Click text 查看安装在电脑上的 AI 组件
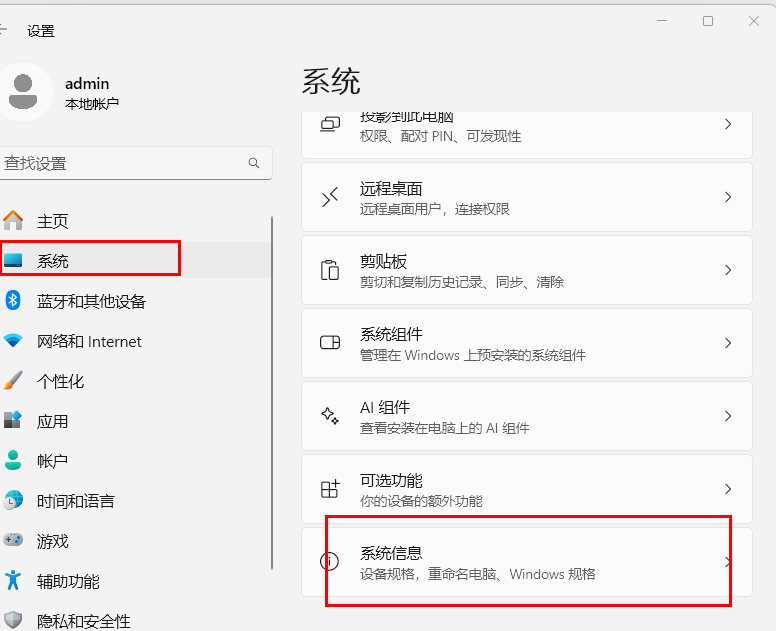 (444, 428)
